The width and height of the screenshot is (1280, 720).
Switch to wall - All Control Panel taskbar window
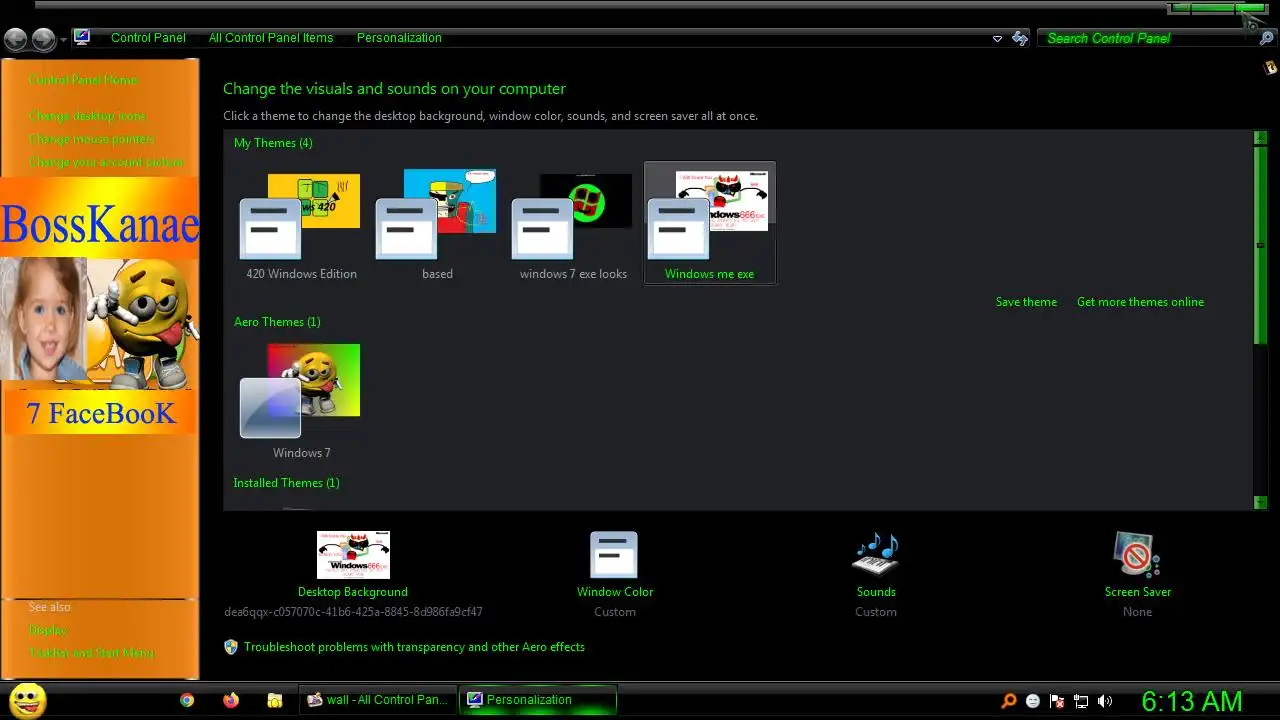tap(378, 700)
